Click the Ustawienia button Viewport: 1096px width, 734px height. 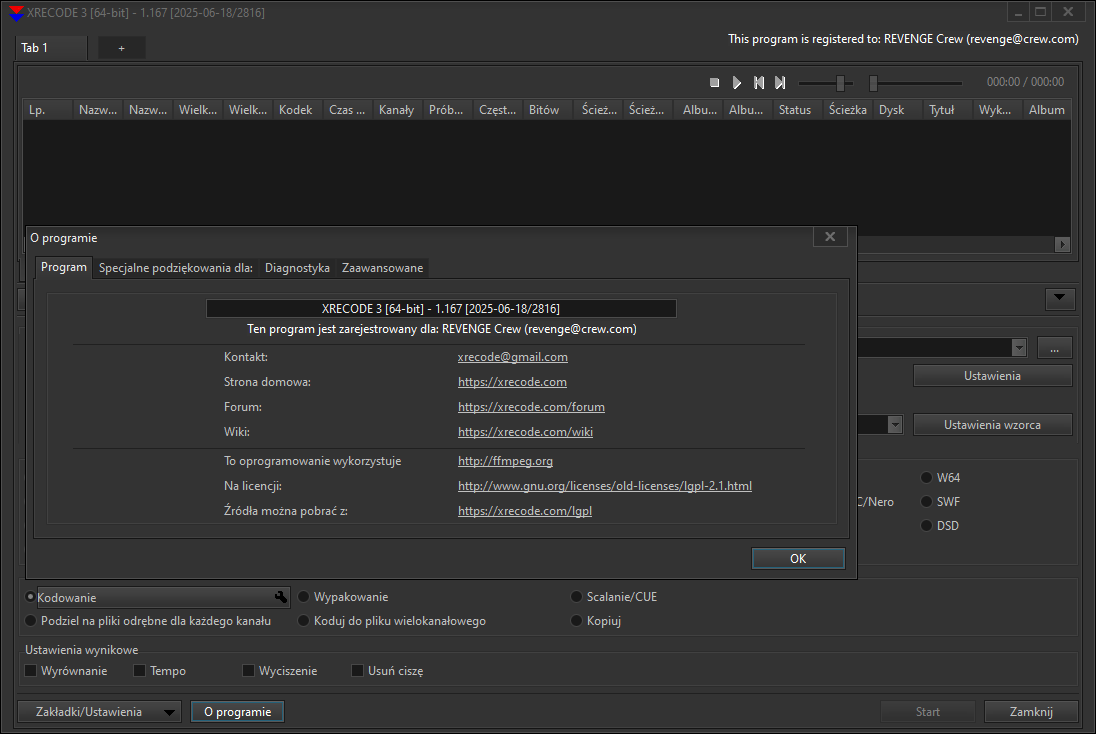coord(992,375)
